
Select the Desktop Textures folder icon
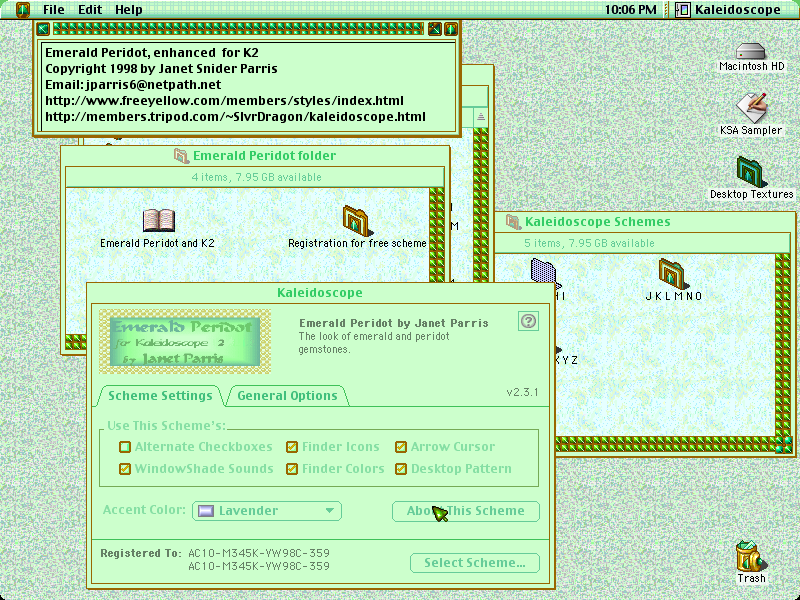pos(751,171)
